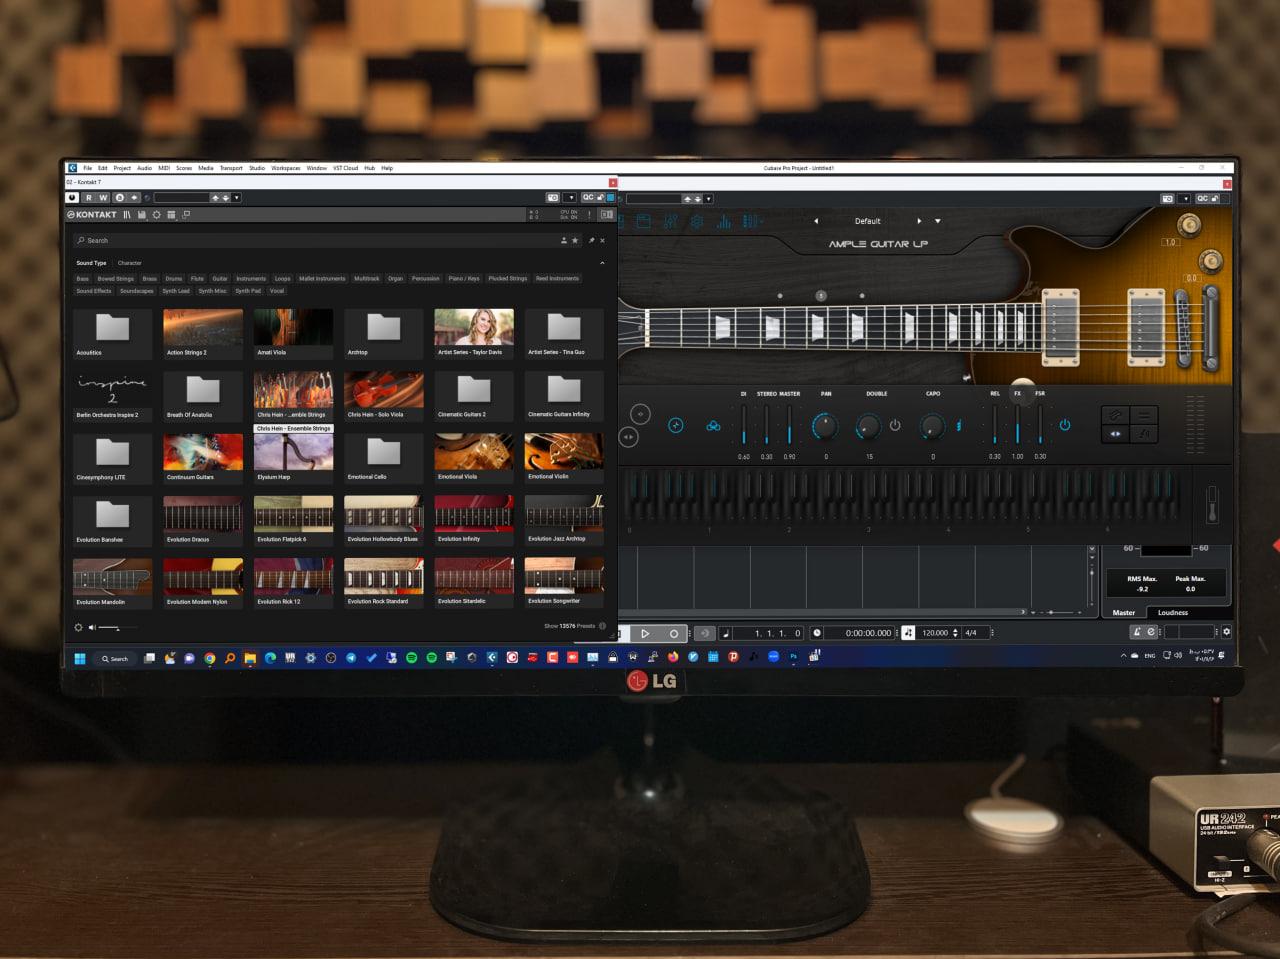Viewport: 1280px width, 959px height.
Task: Open the Transport menu
Action: click(231, 168)
